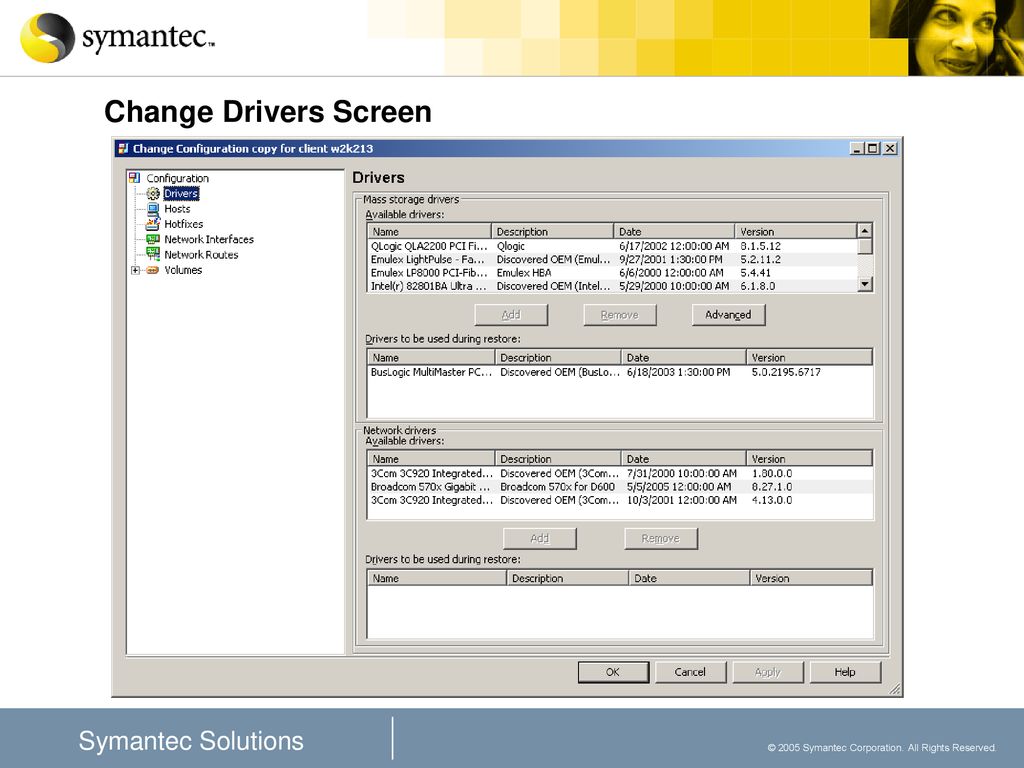Click Add under mass storage drivers
Image resolution: width=1024 pixels, height=768 pixels.
point(511,315)
